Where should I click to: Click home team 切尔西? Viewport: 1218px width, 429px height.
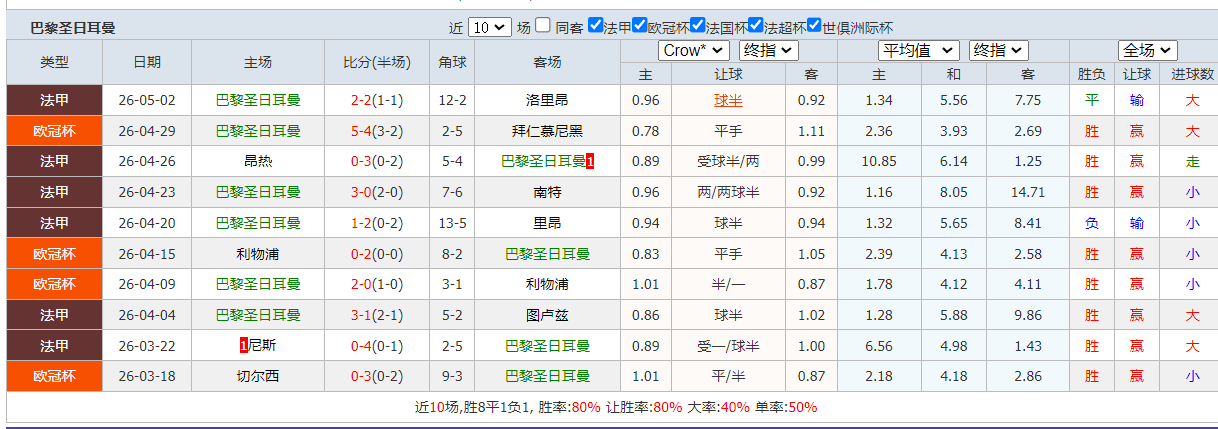point(258,377)
